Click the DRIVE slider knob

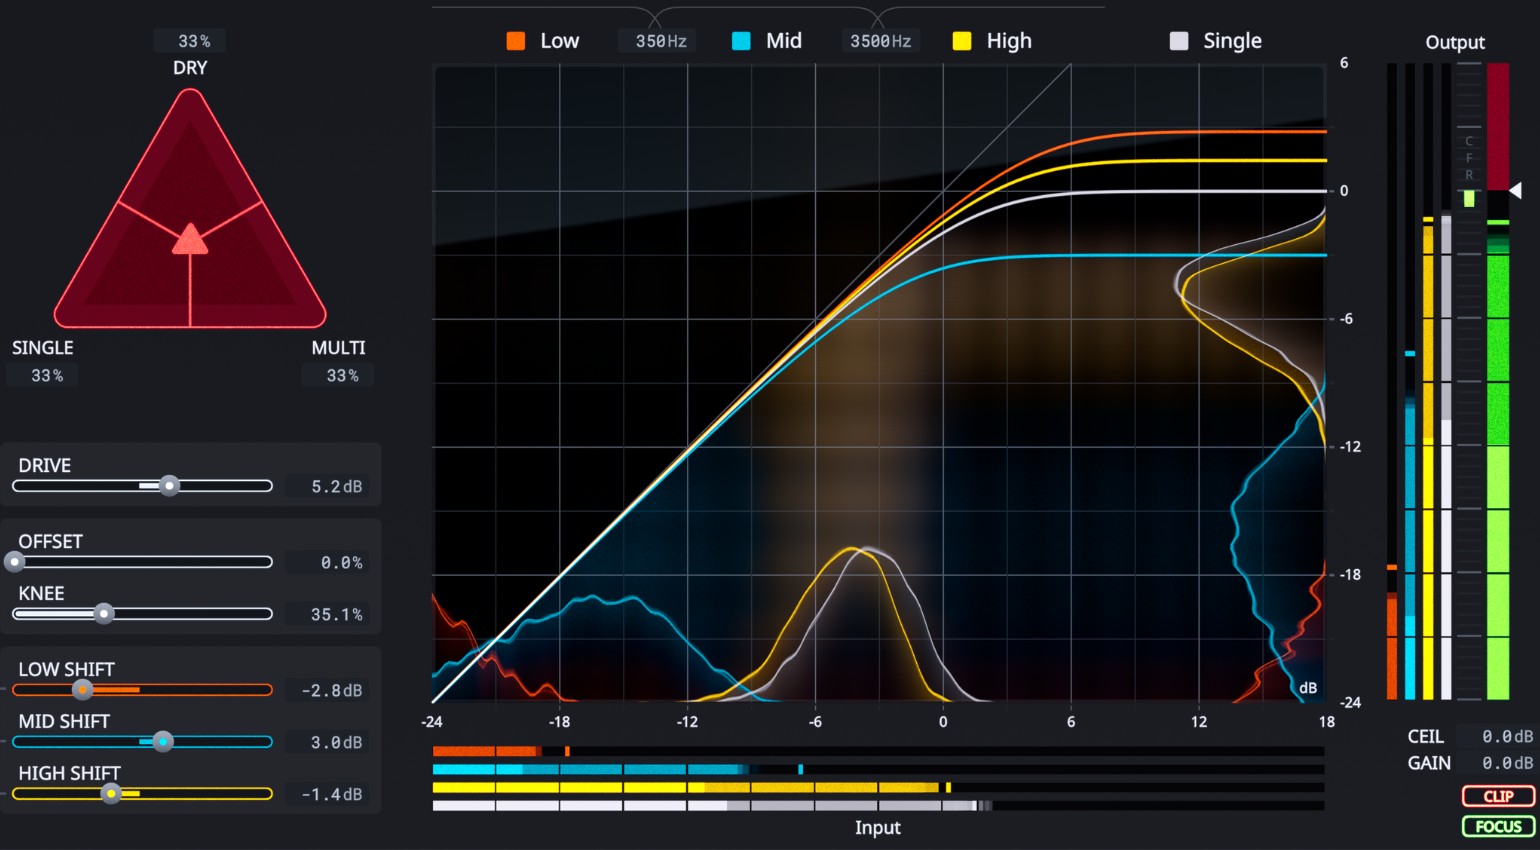169,486
